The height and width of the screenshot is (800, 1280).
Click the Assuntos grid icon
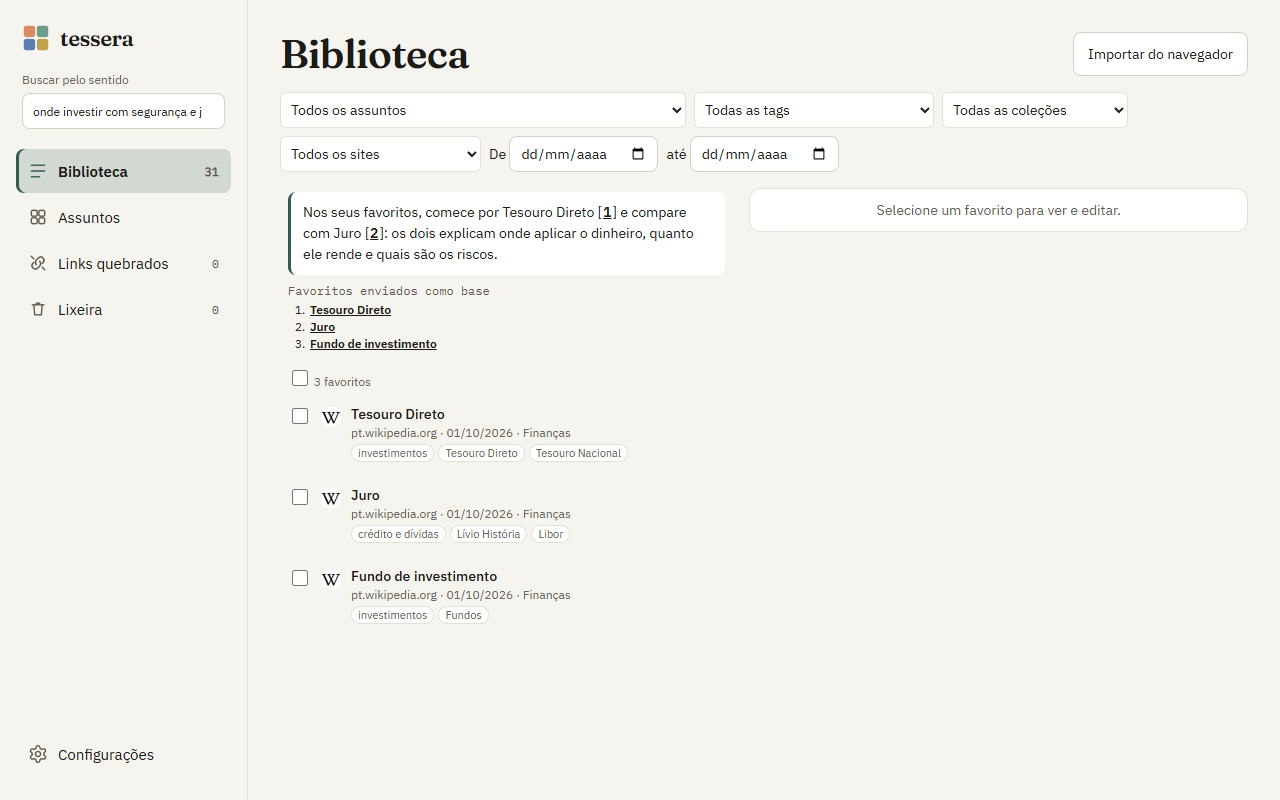[x=38, y=217]
